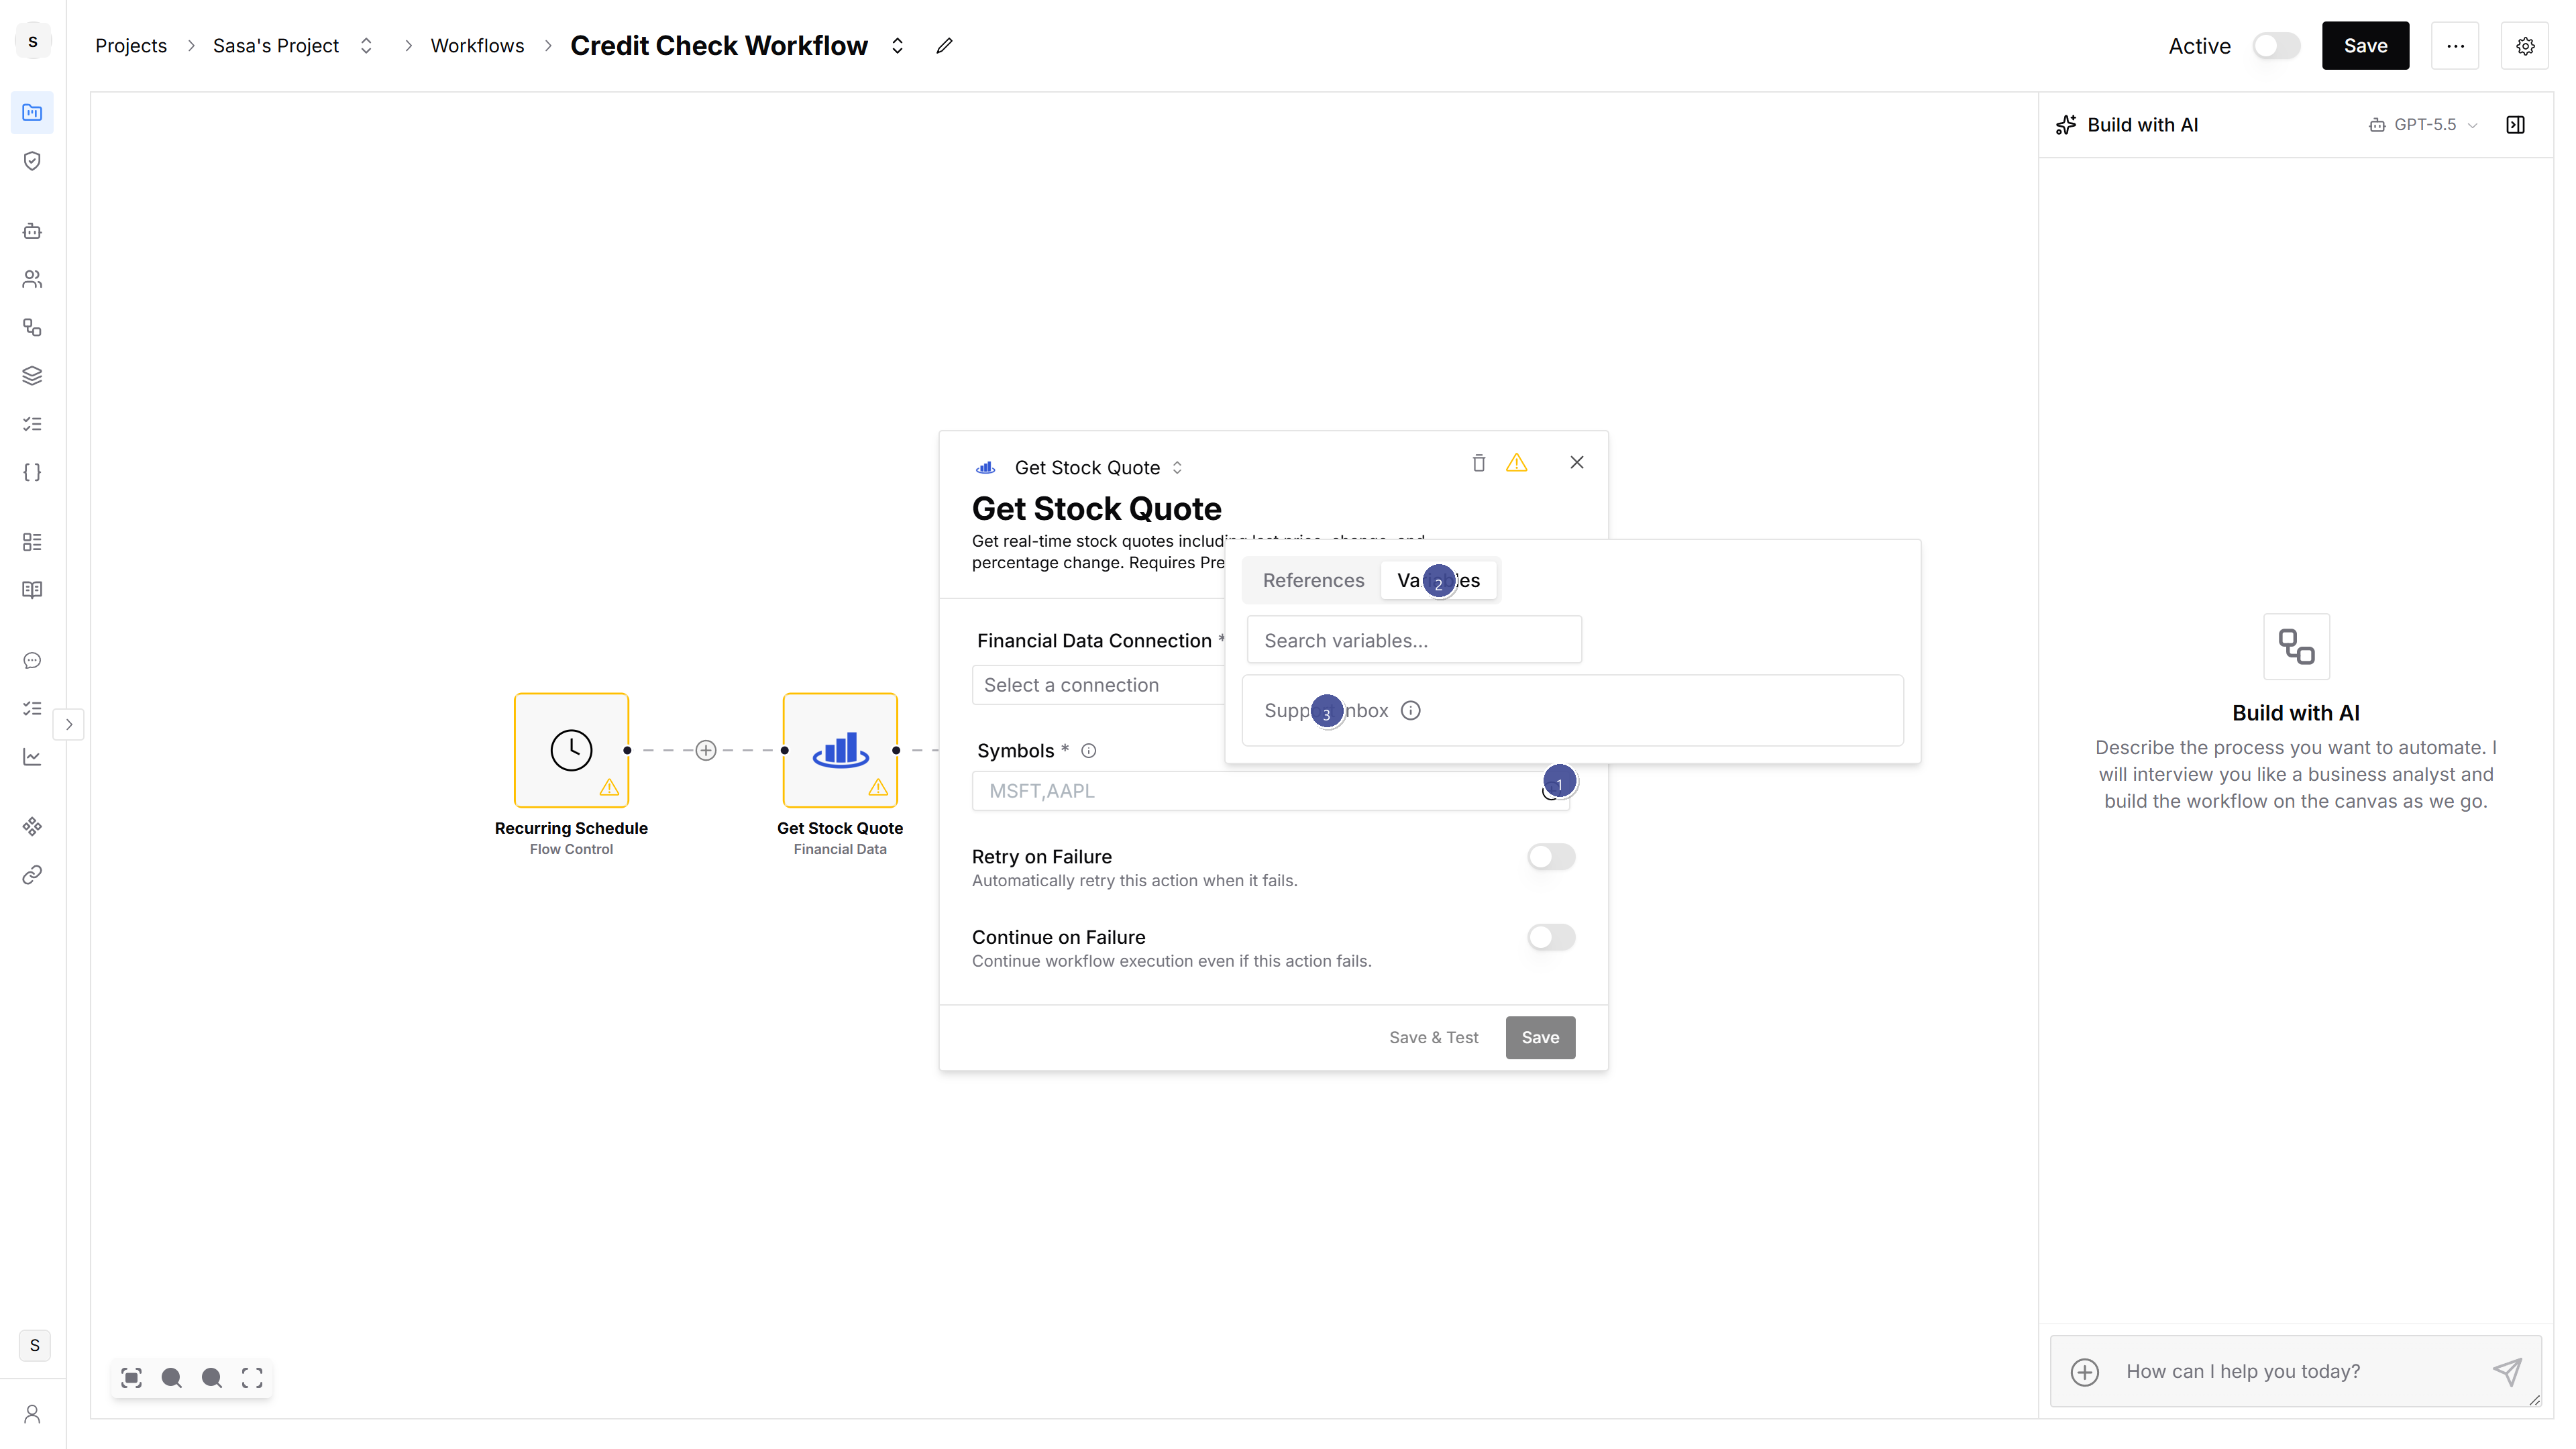
Task: Open the open book icon in sidebar
Action: tap(32, 590)
